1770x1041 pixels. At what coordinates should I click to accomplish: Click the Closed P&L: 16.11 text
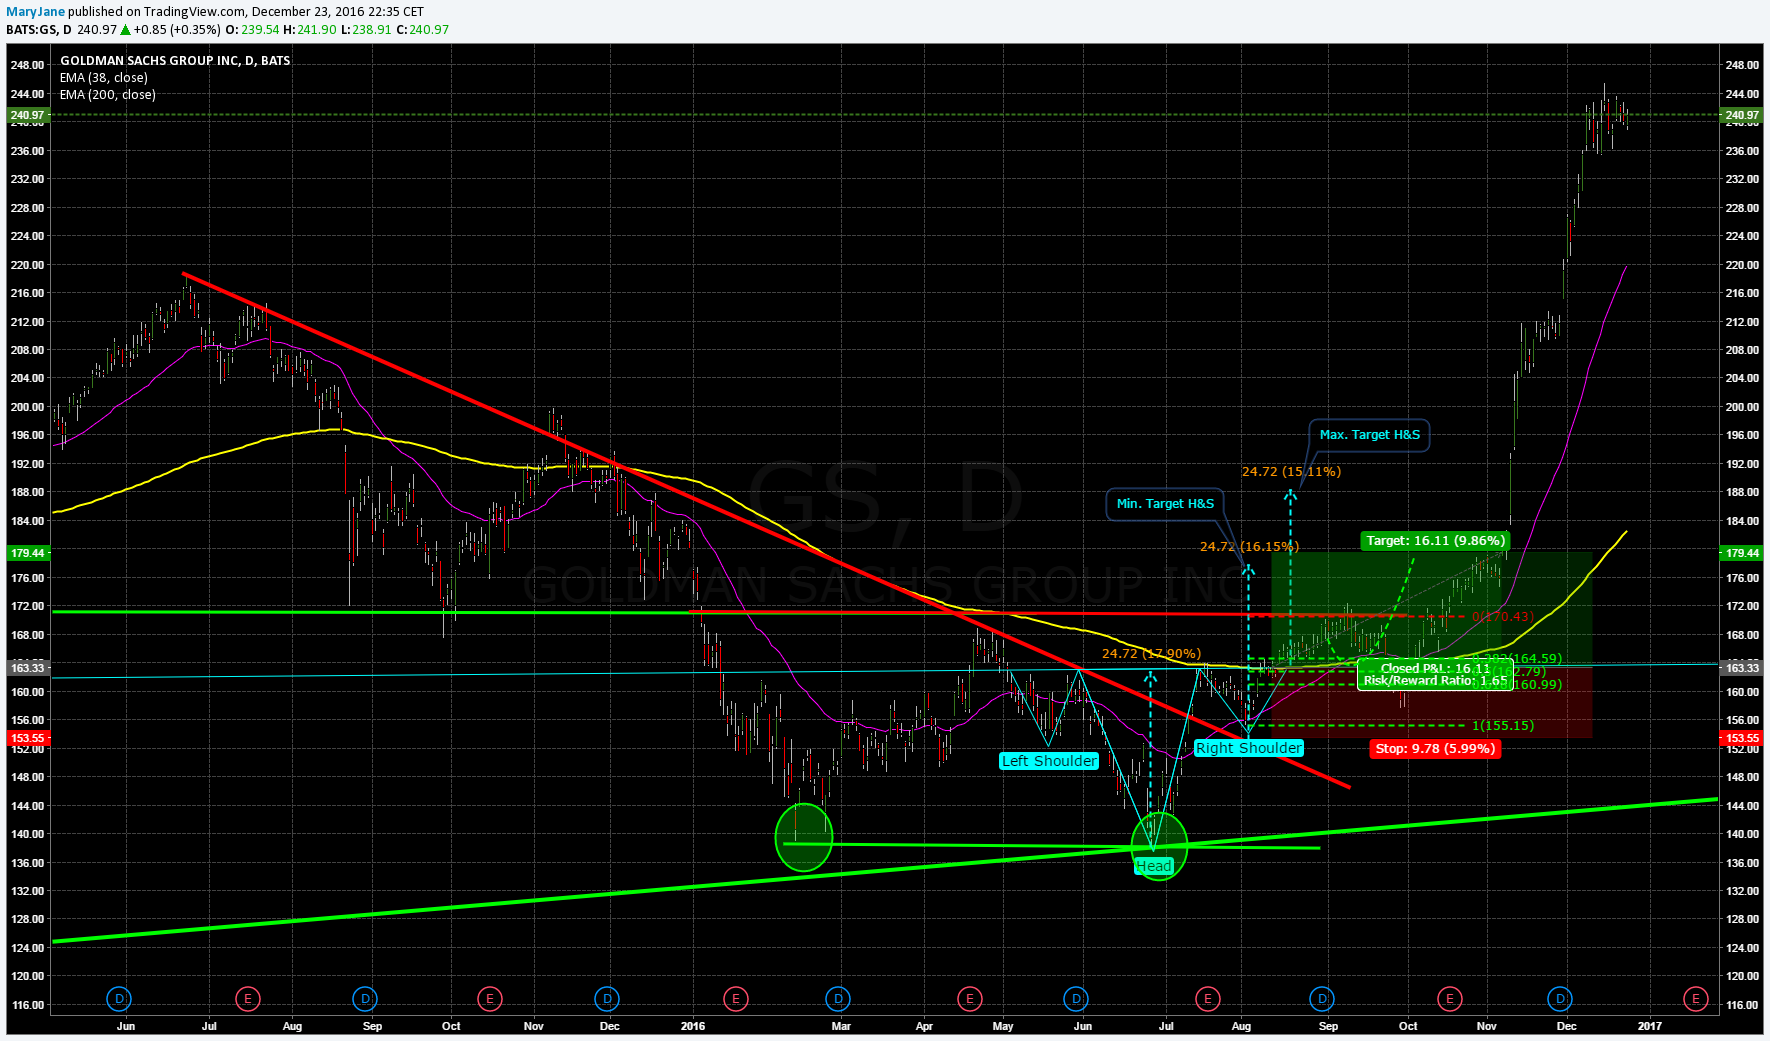coord(1435,668)
